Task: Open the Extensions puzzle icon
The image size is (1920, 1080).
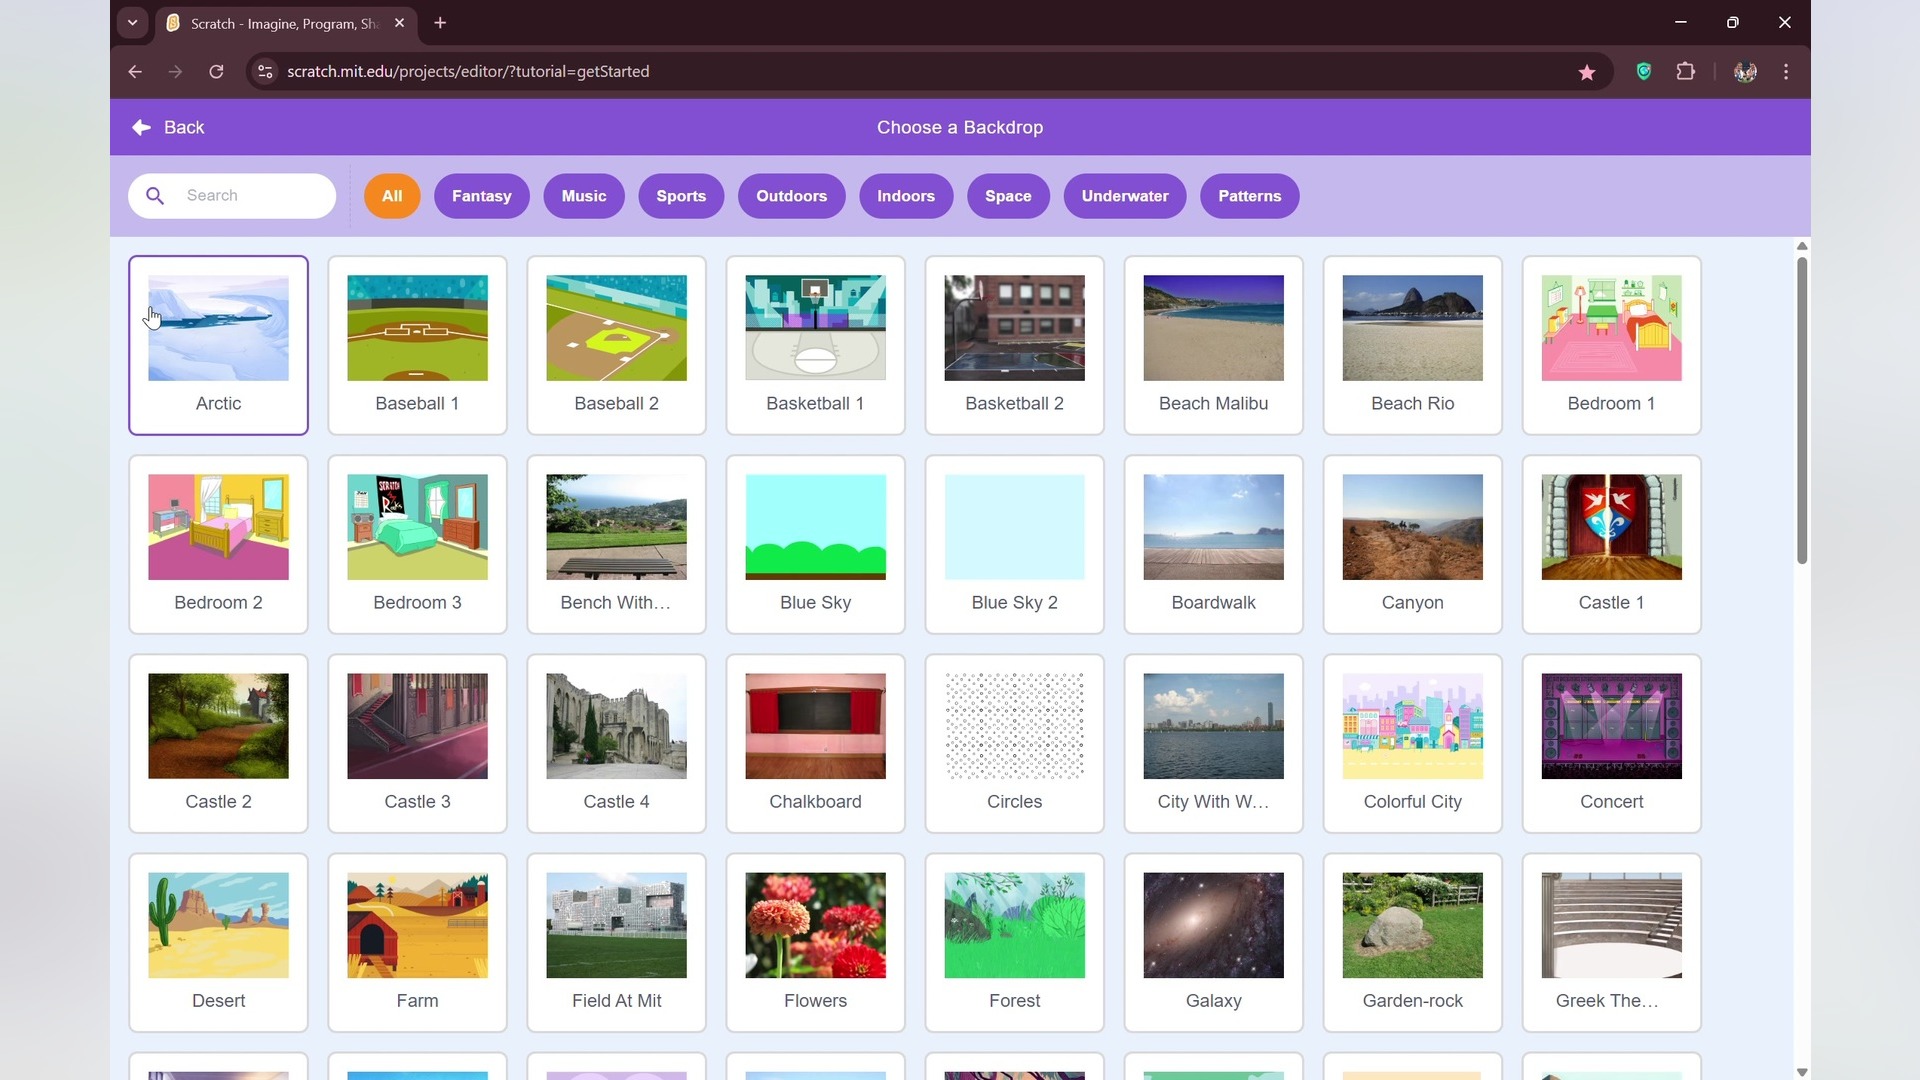Action: 1686,72
